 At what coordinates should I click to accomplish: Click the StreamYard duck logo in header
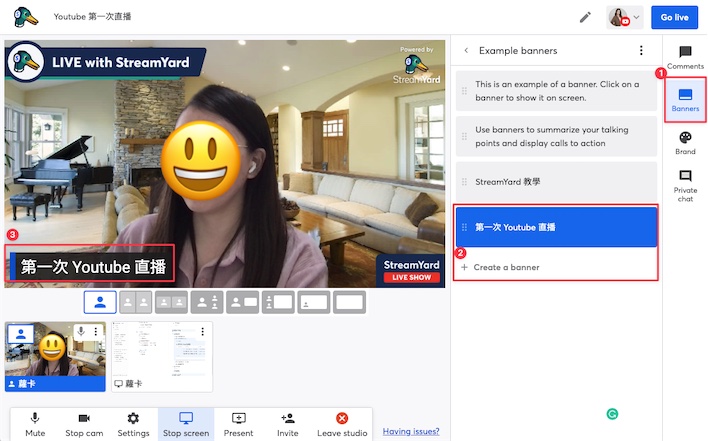point(26,17)
